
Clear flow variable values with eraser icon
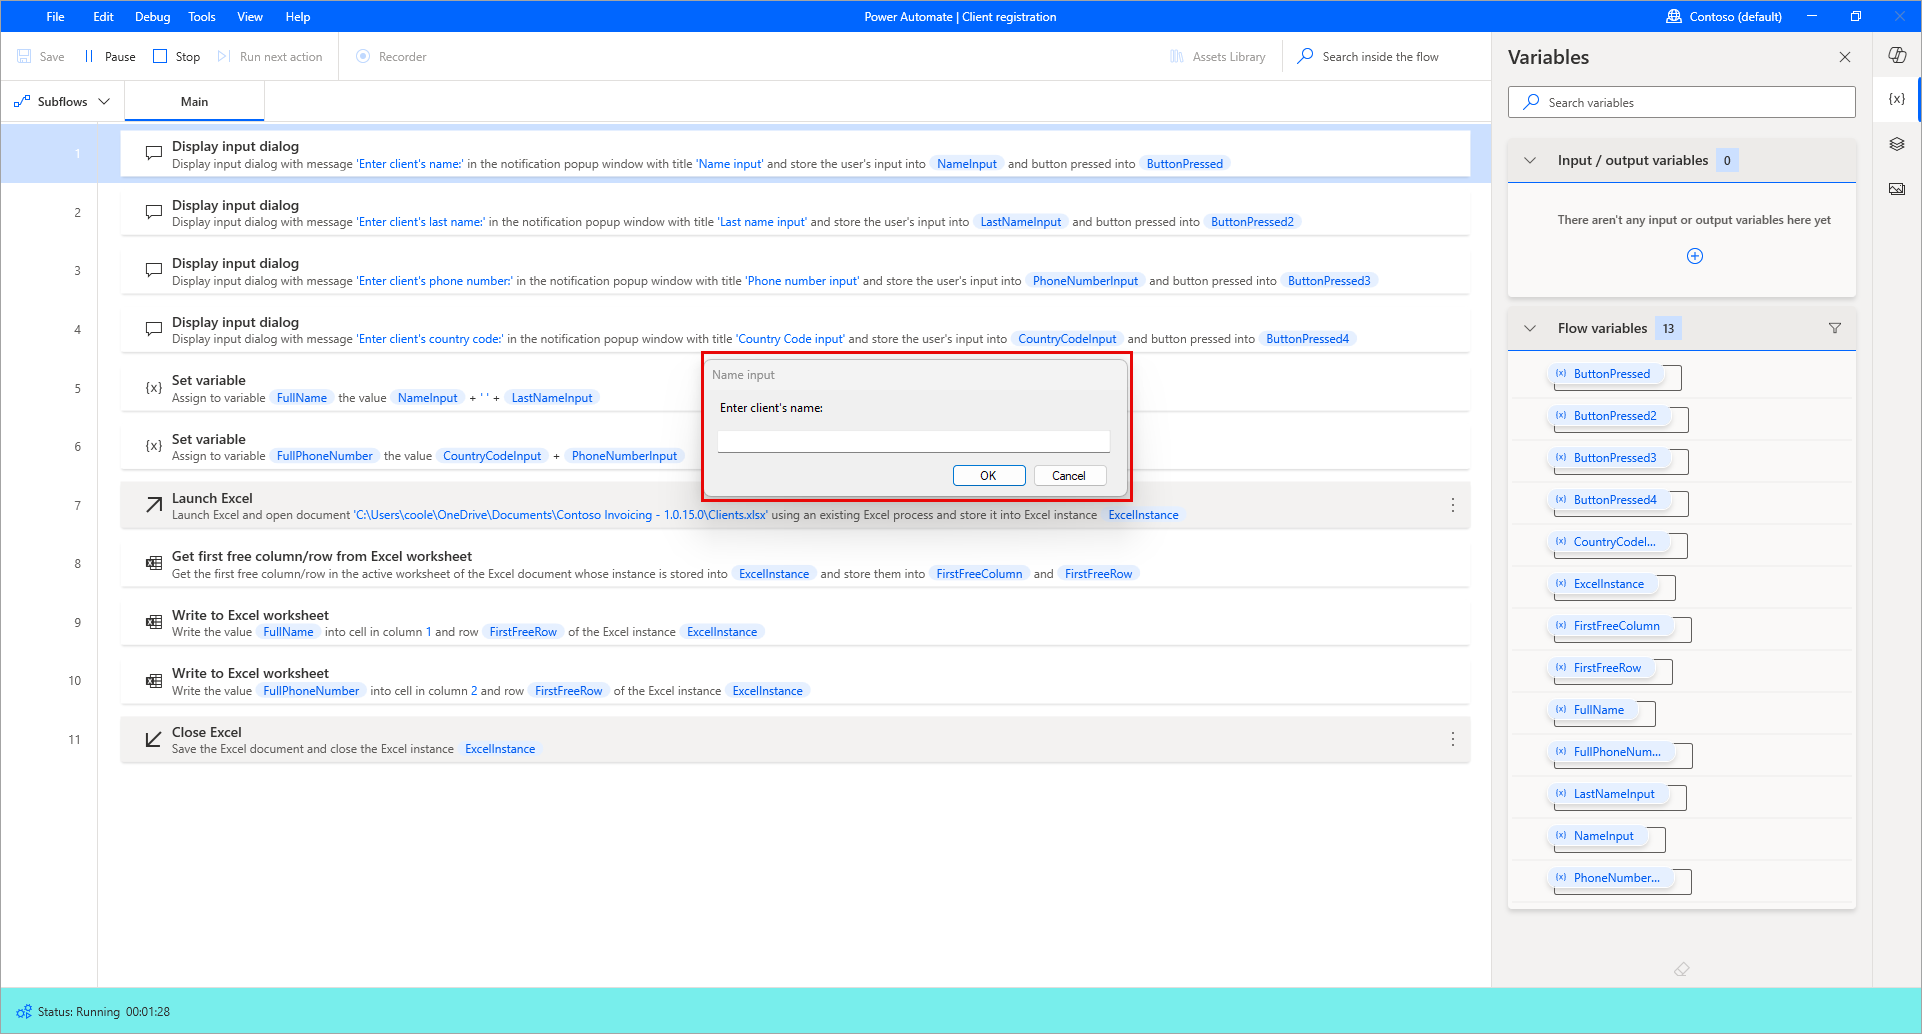1681,968
